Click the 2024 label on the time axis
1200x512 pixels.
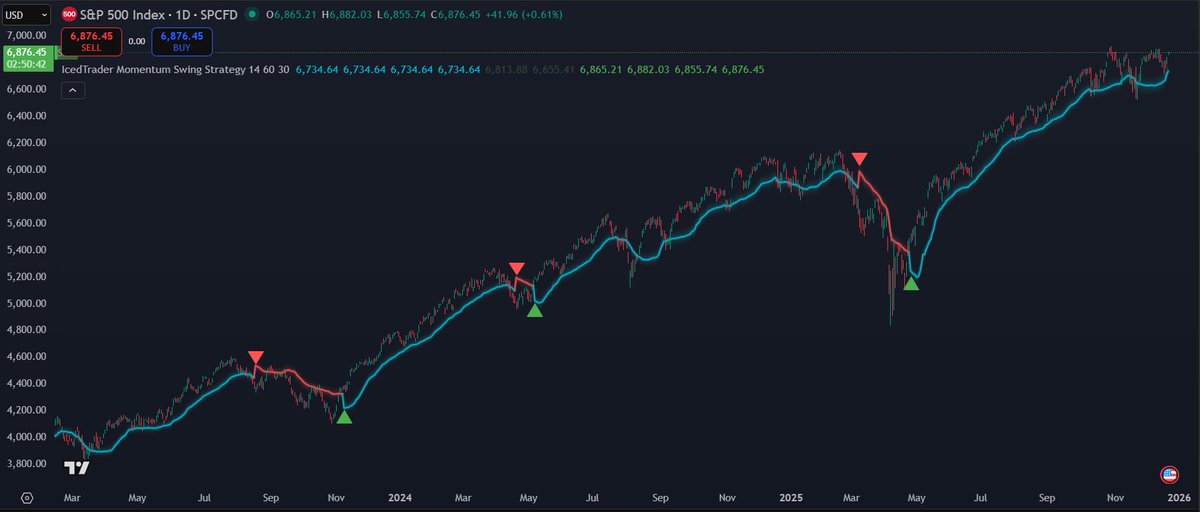pyautogui.click(x=400, y=496)
